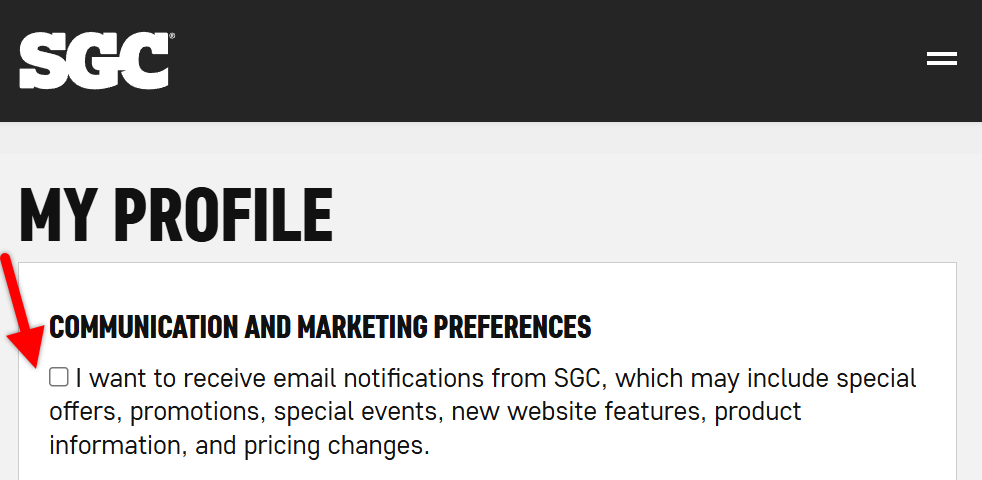Viewport: 982px width, 480px height.
Task: Click the registered trademark symbol beside logo
Action: 172,37
